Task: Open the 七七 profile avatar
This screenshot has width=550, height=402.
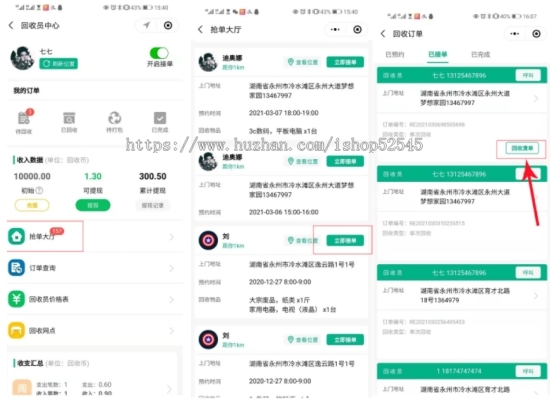Action: [22, 58]
